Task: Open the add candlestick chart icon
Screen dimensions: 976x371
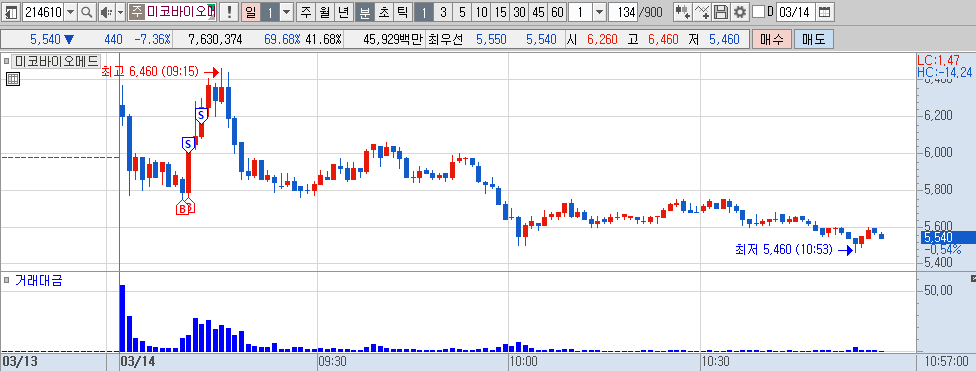Action: coord(683,11)
